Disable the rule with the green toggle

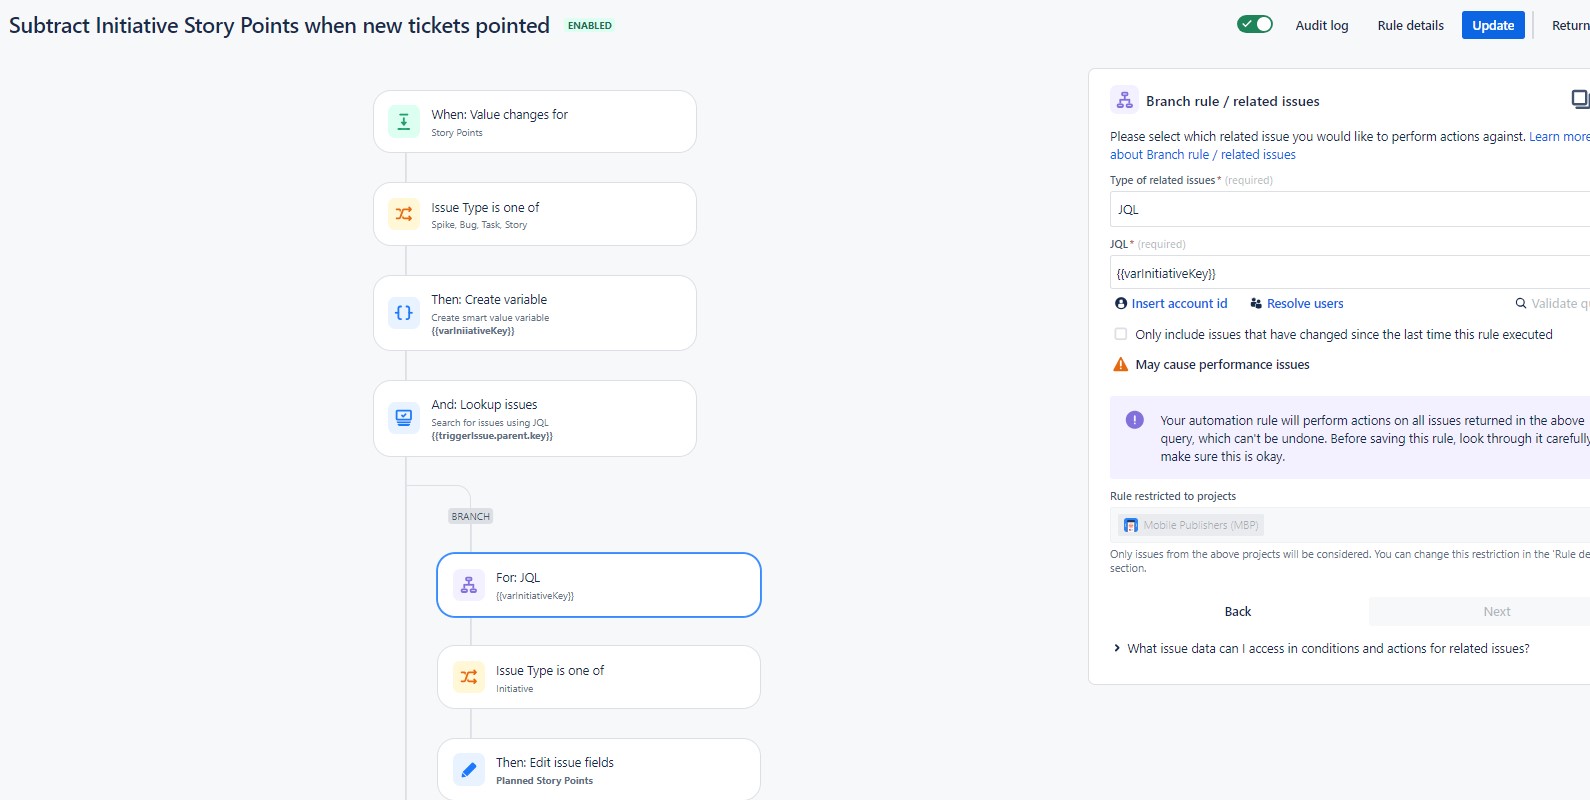coord(1254,24)
